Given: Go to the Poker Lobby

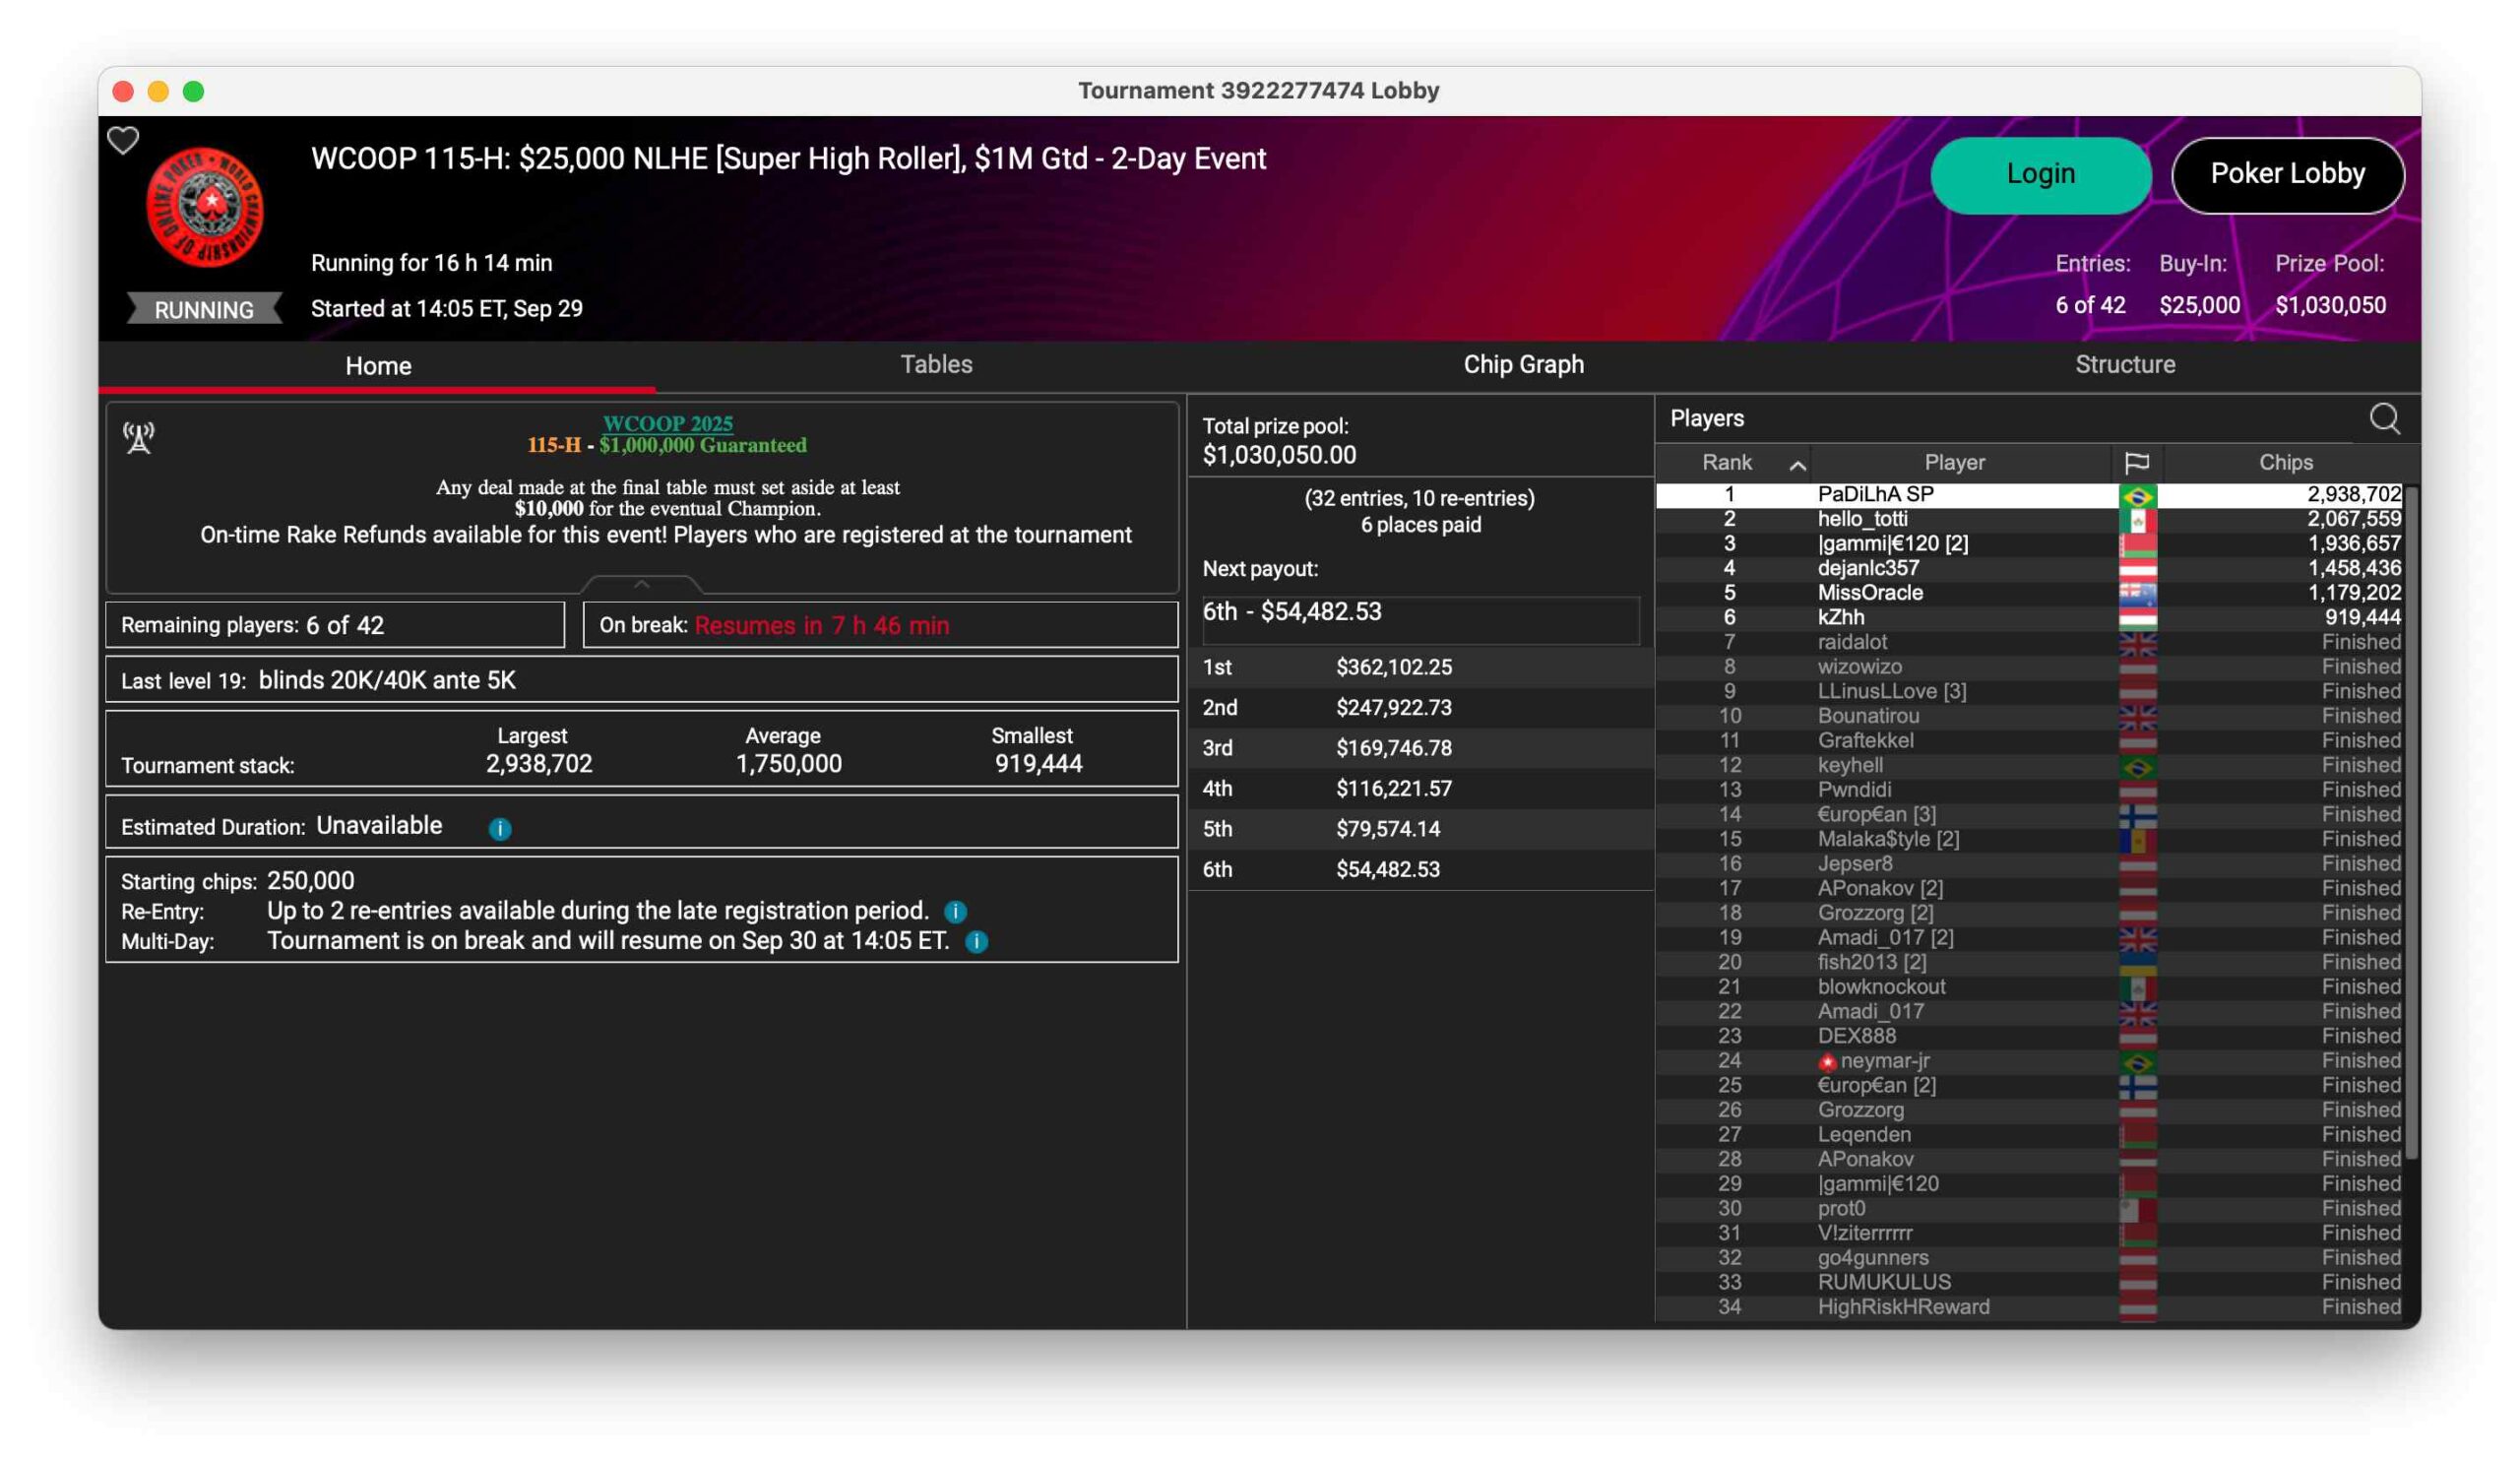Looking at the screenshot, I should pyautogui.click(x=2287, y=174).
